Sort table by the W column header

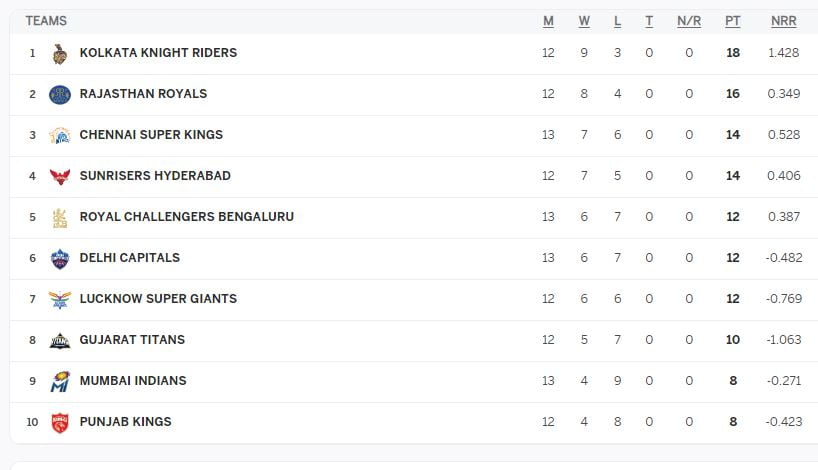(584, 21)
